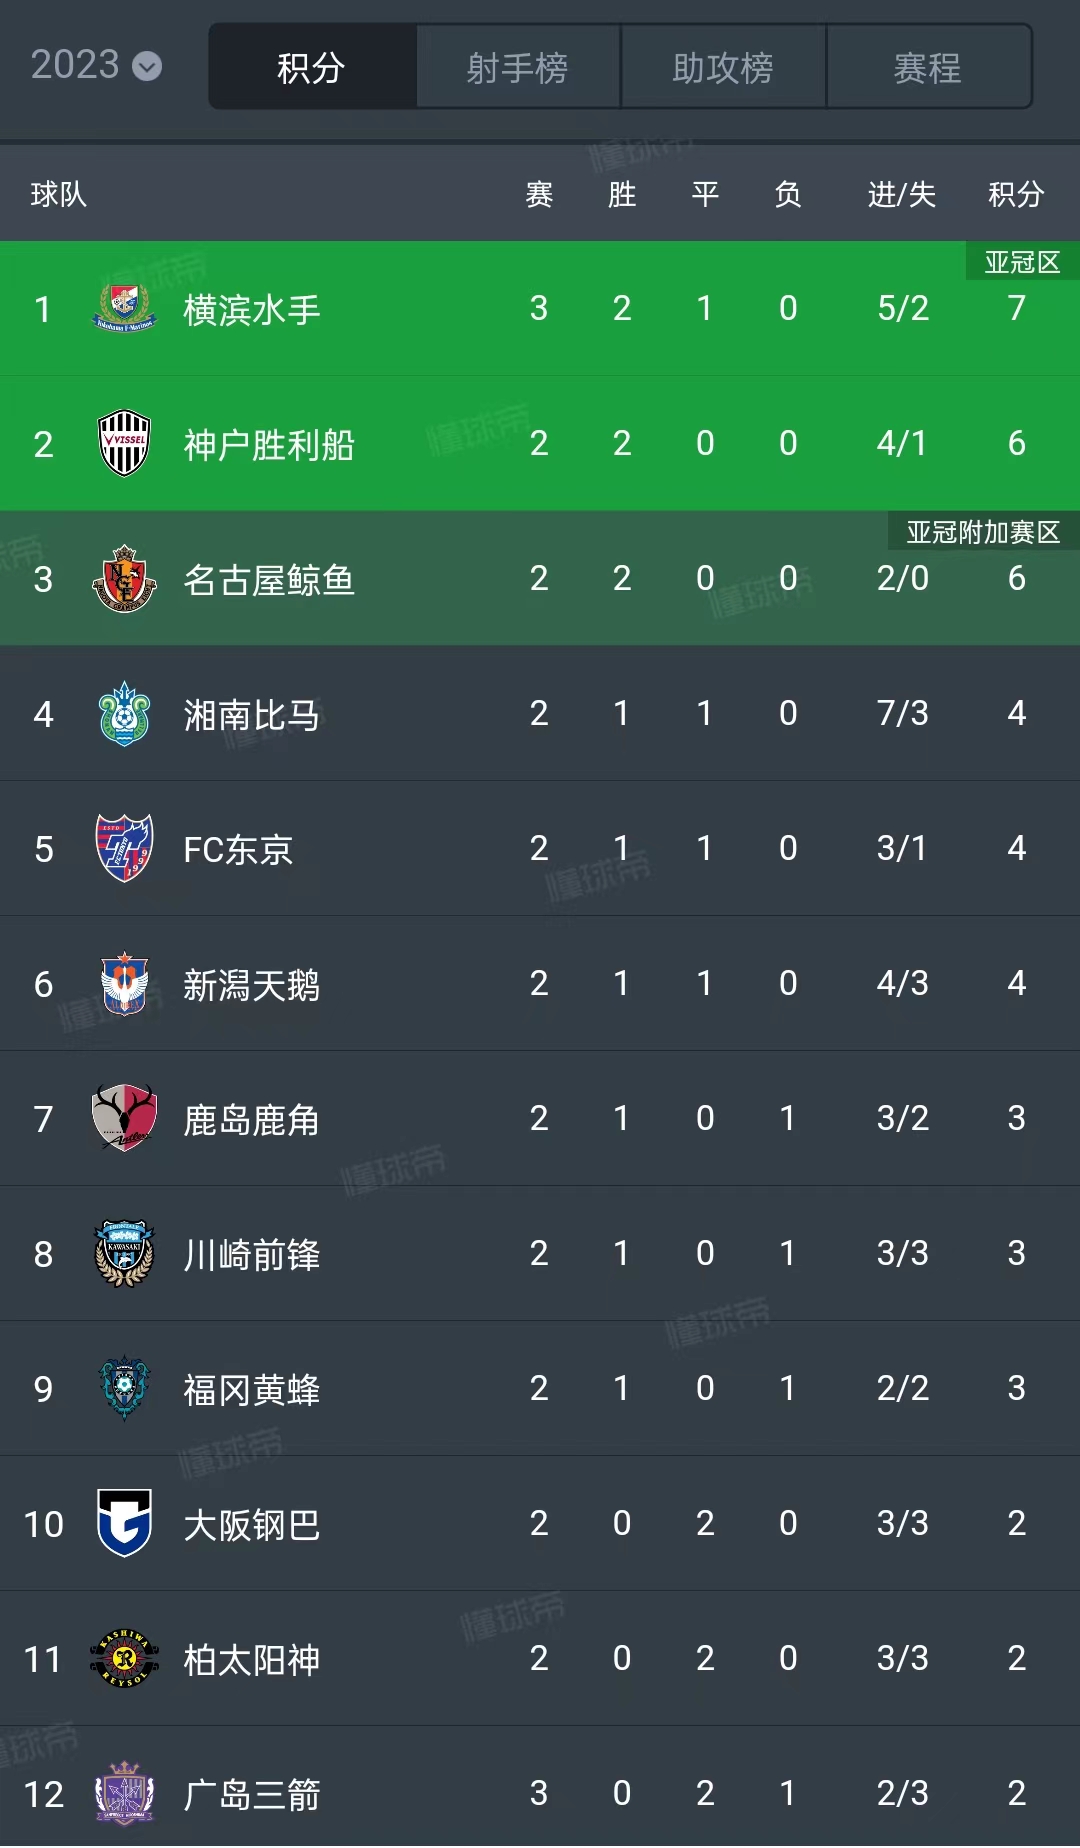Open the 赛程 tab

coord(928,68)
